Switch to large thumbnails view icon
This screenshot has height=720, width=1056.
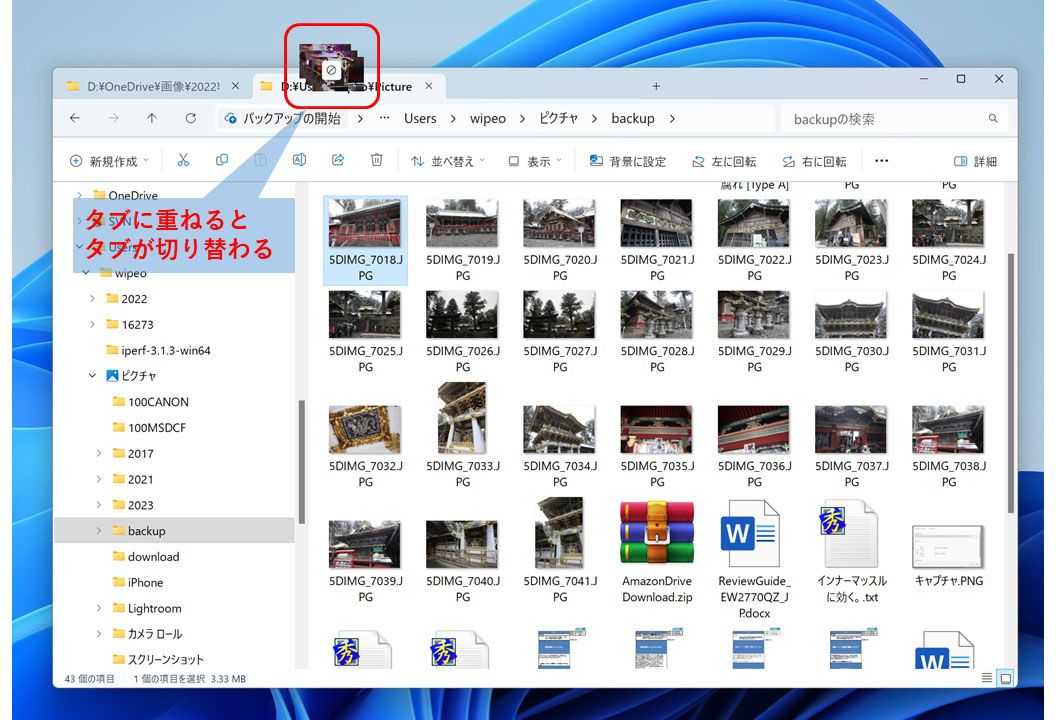click(1005, 678)
